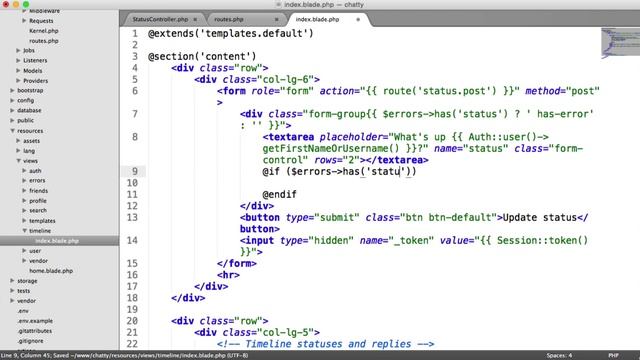The image size is (640, 360).
Task: Expand the Requests folder arrow
Action: (x=24, y=20)
